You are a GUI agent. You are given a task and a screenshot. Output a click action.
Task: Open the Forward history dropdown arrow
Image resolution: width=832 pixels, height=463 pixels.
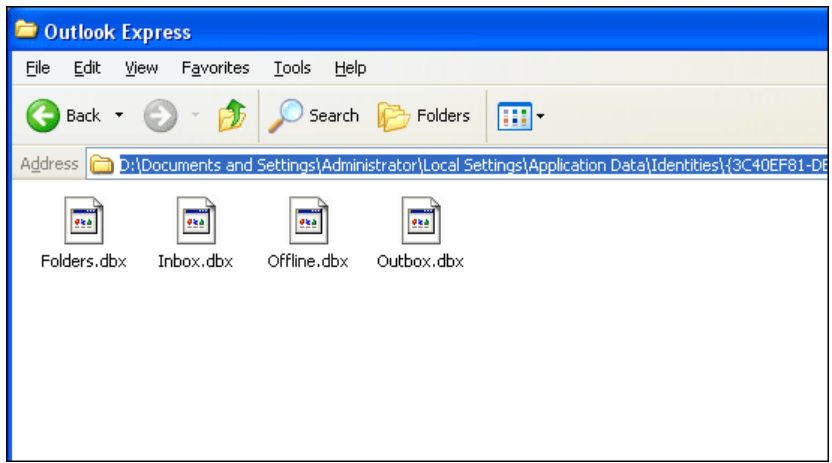tap(195, 115)
